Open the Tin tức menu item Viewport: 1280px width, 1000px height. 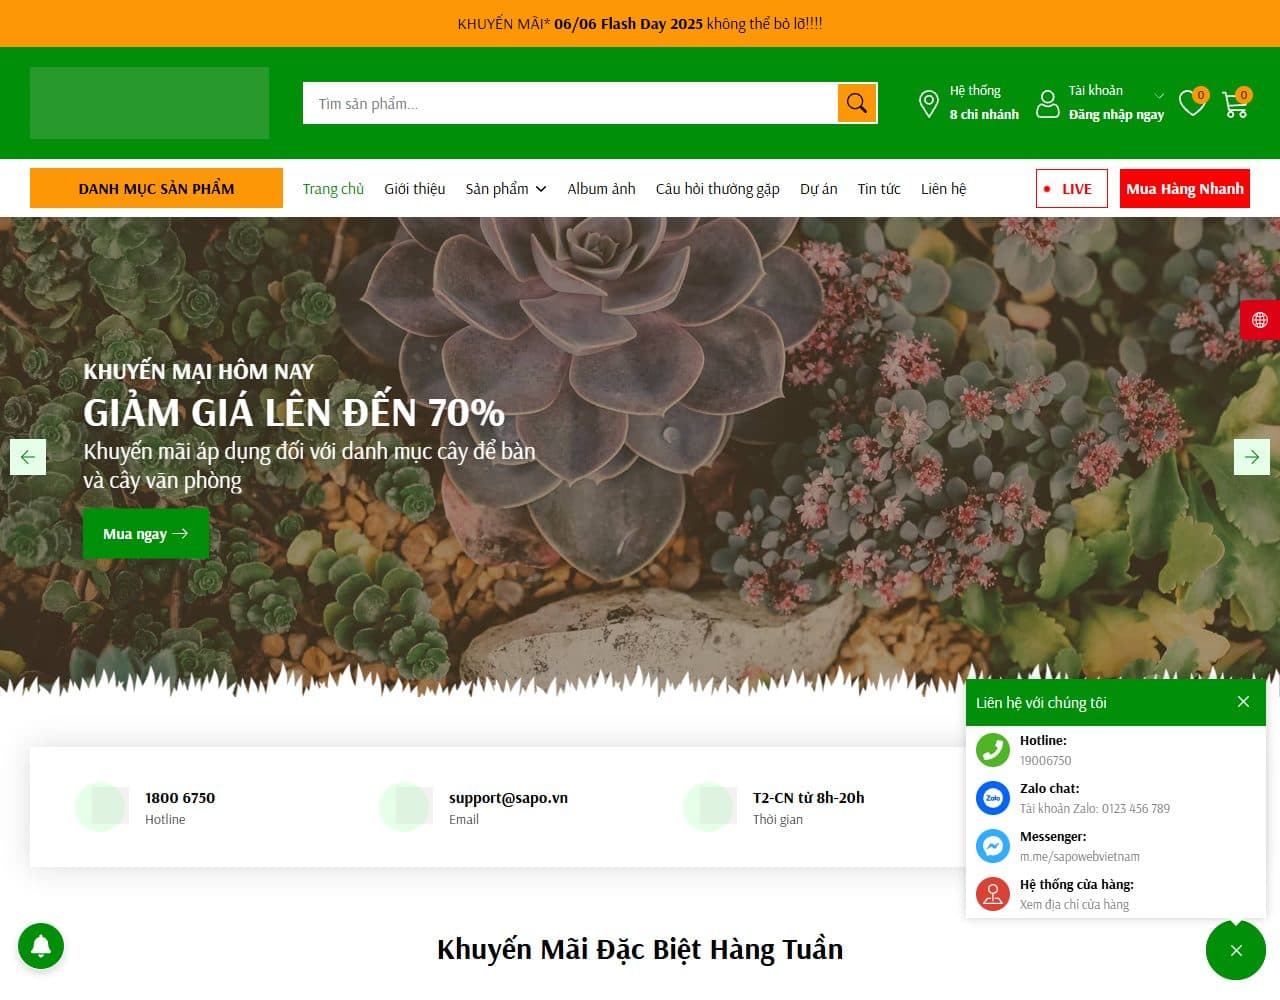pyautogui.click(x=878, y=189)
